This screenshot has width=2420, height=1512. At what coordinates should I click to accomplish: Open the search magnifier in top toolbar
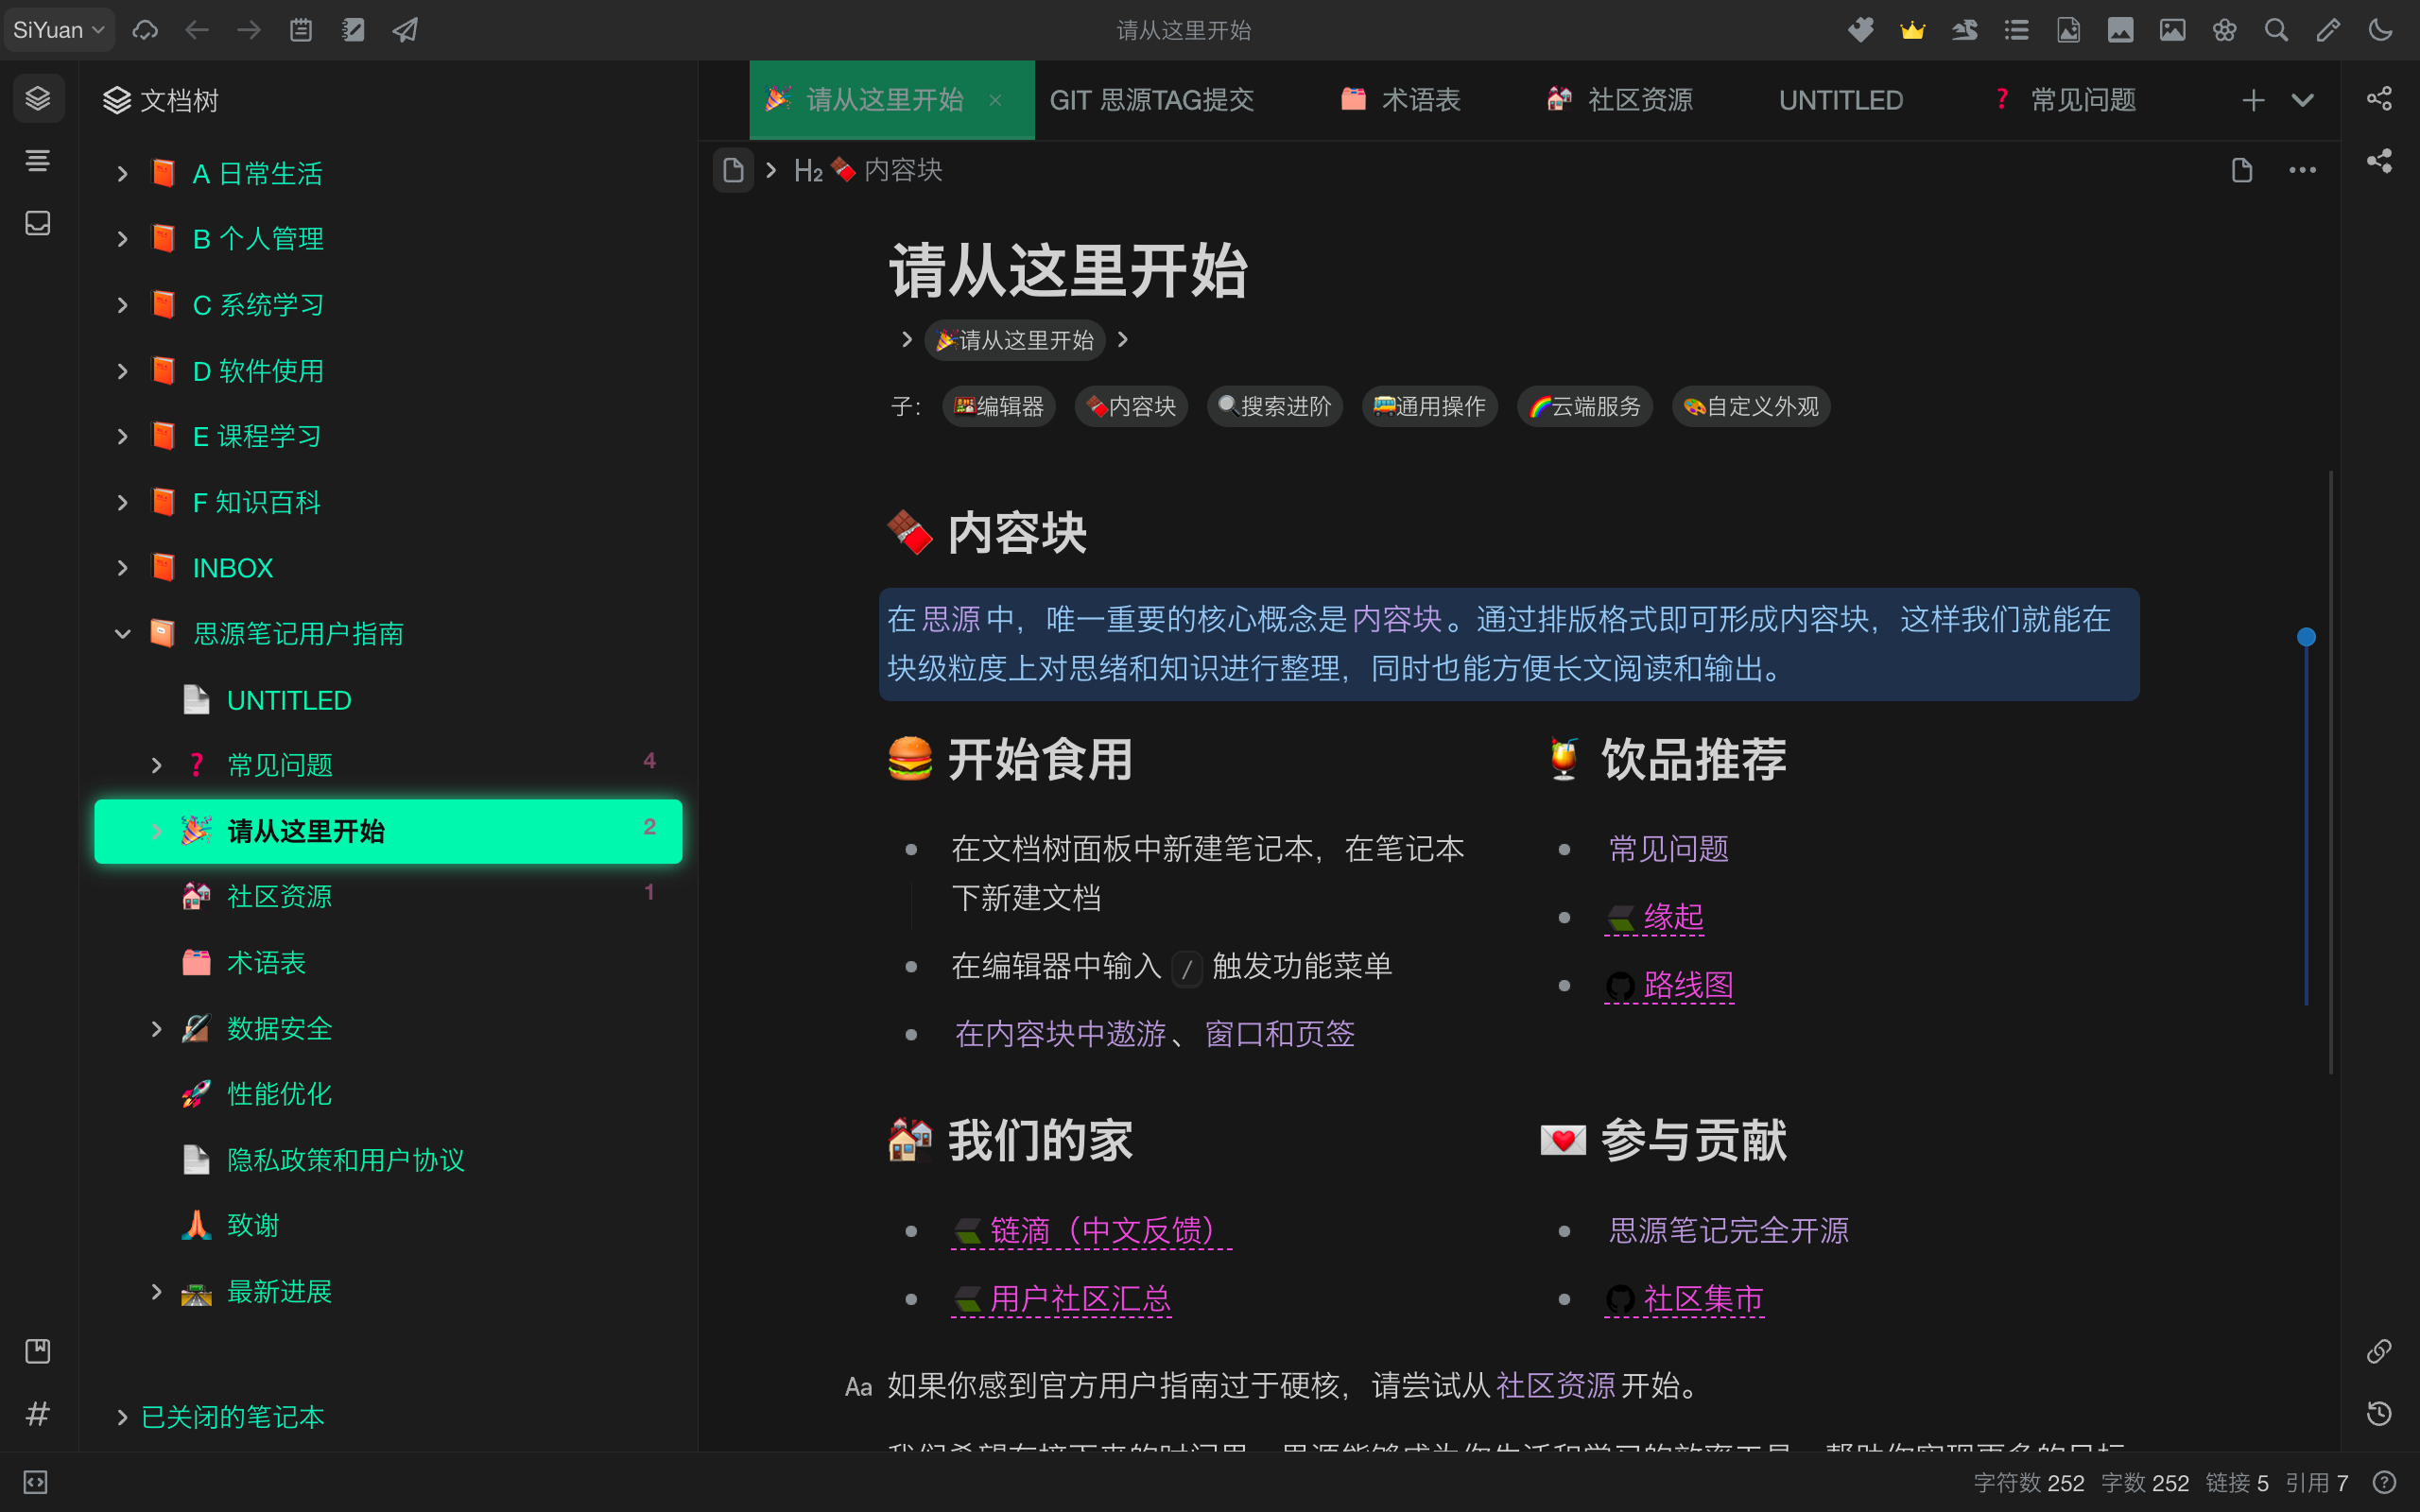(x=2276, y=30)
